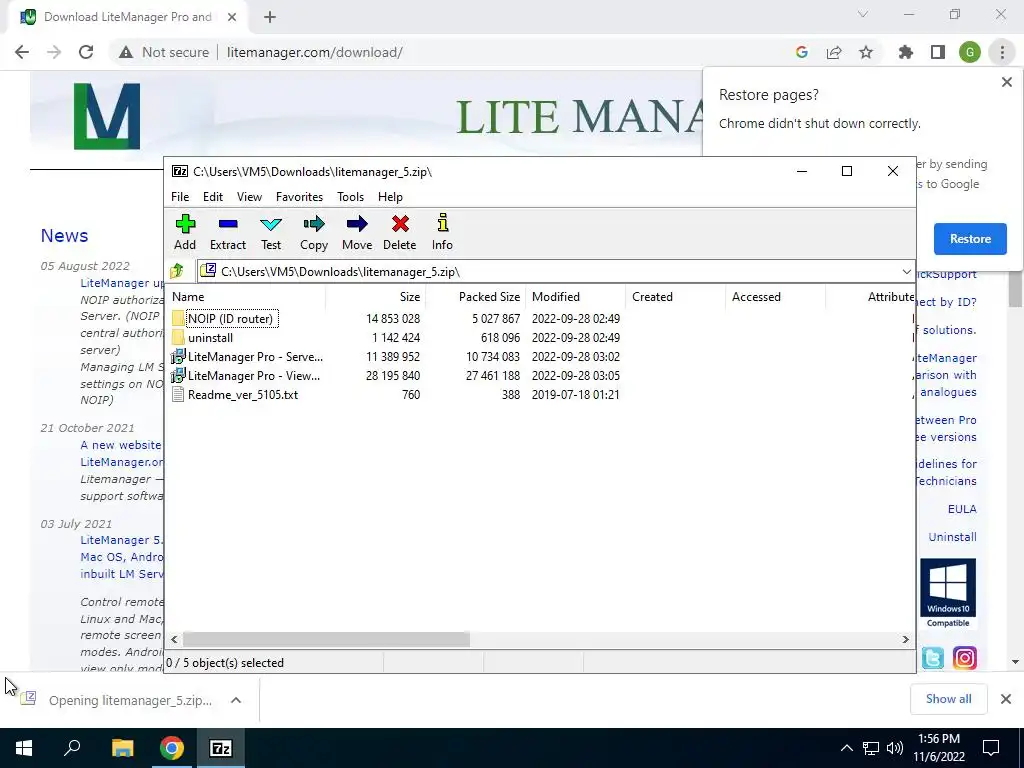Image resolution: width=1024 pixels, height=768 pixels.
Task: Go back in Chrome
Action: [22, 52]
